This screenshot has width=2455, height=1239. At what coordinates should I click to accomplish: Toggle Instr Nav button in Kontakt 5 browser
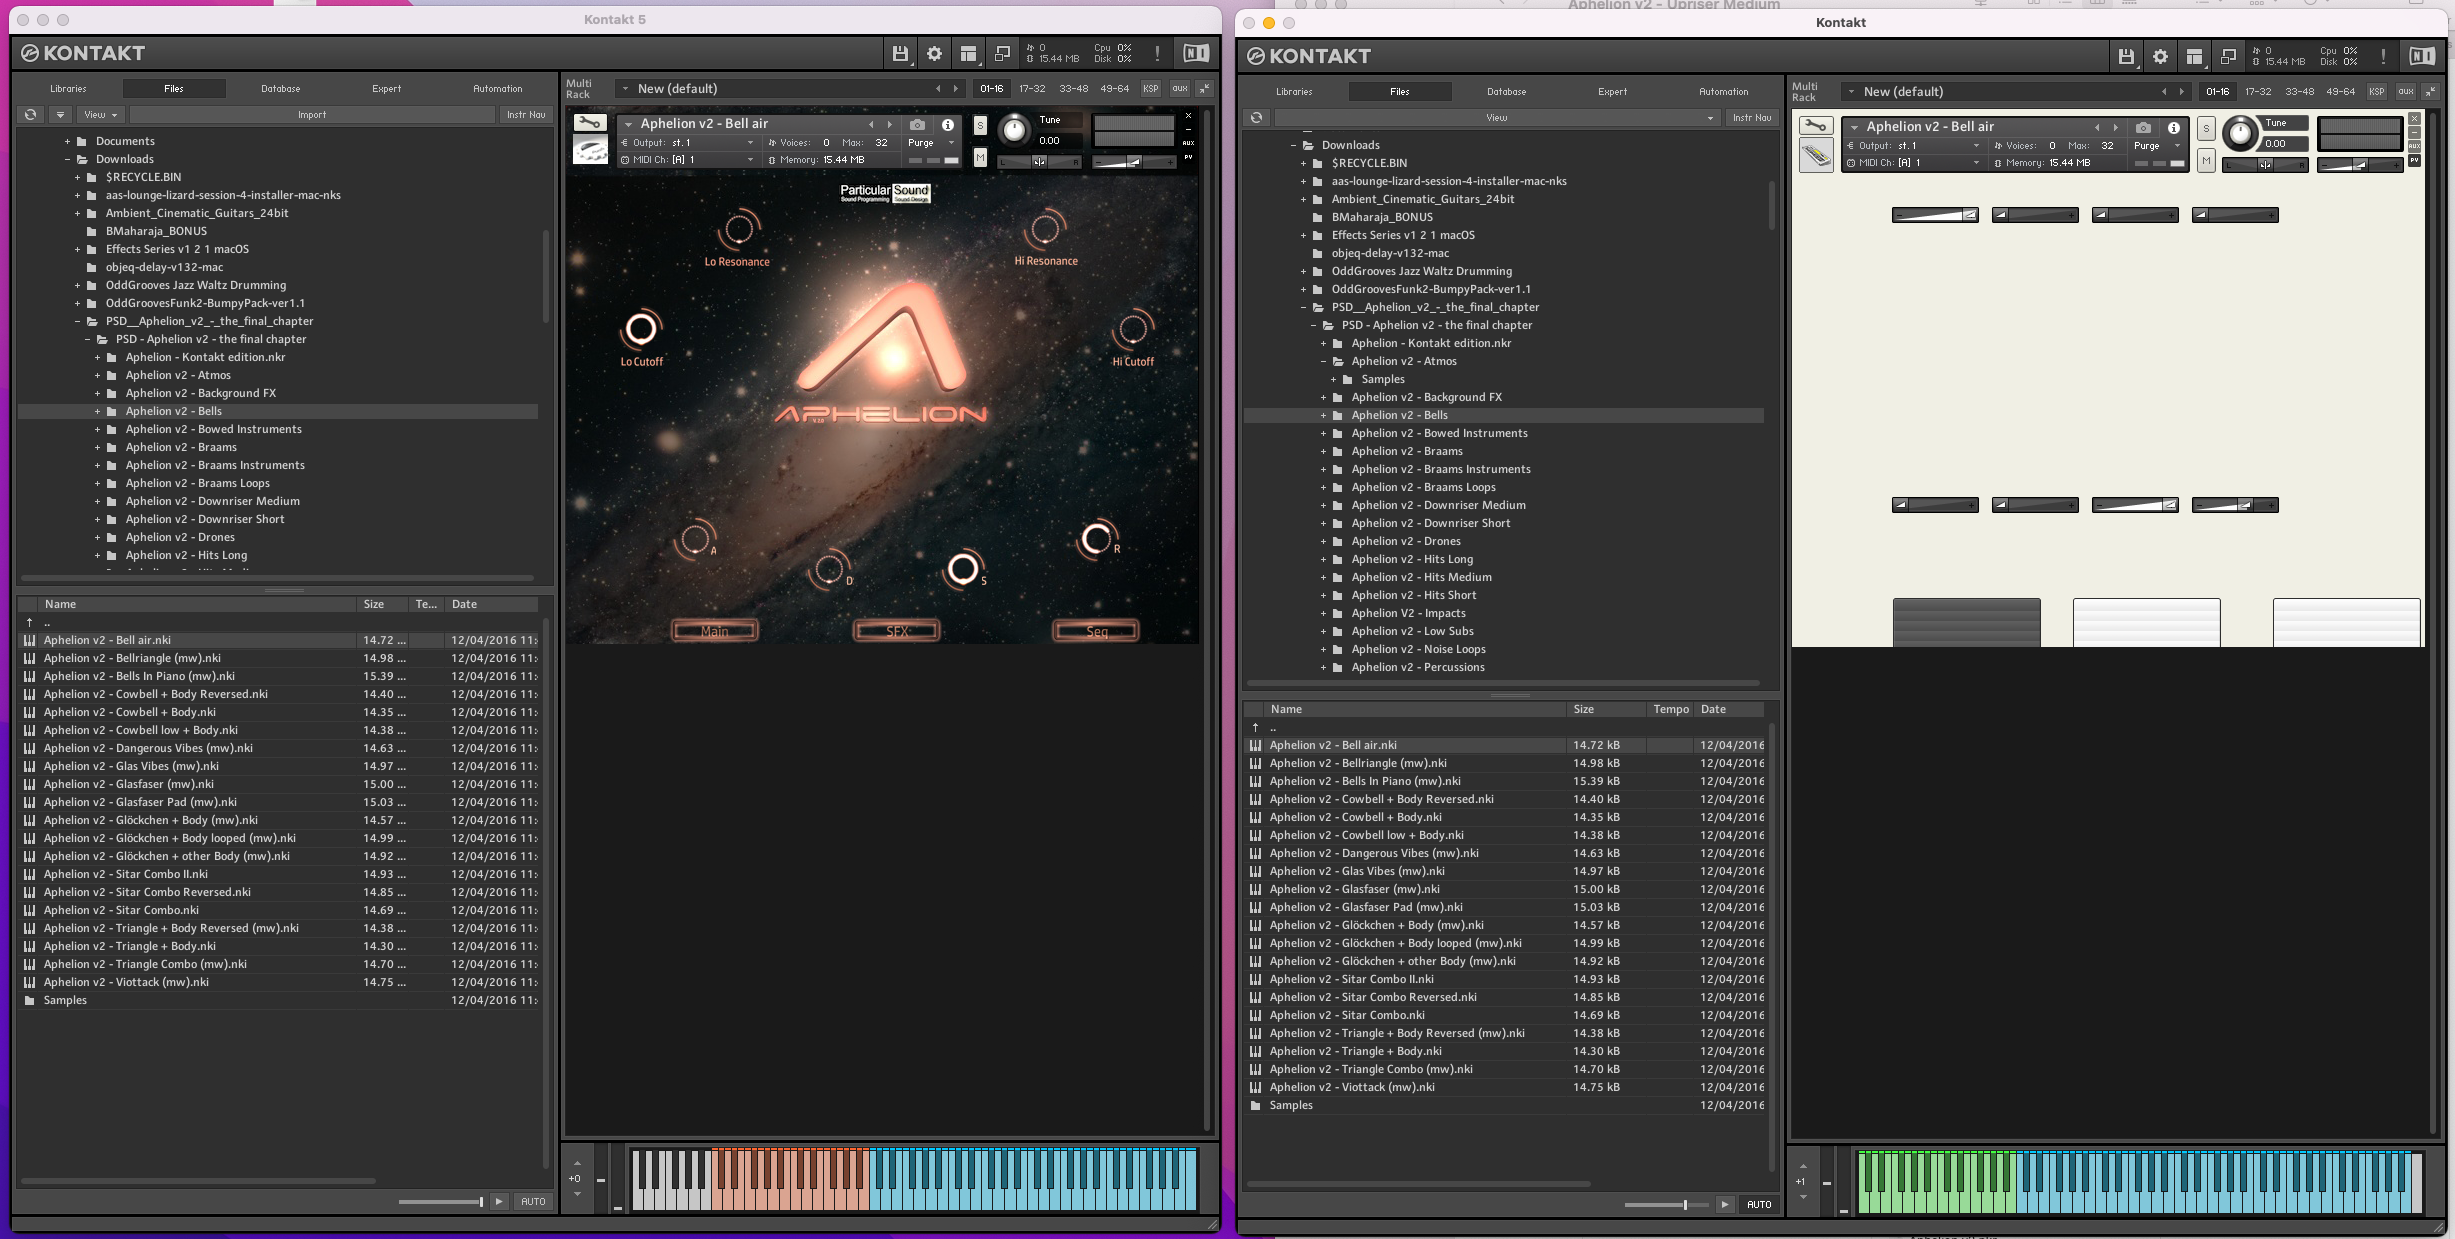(526, 115)
